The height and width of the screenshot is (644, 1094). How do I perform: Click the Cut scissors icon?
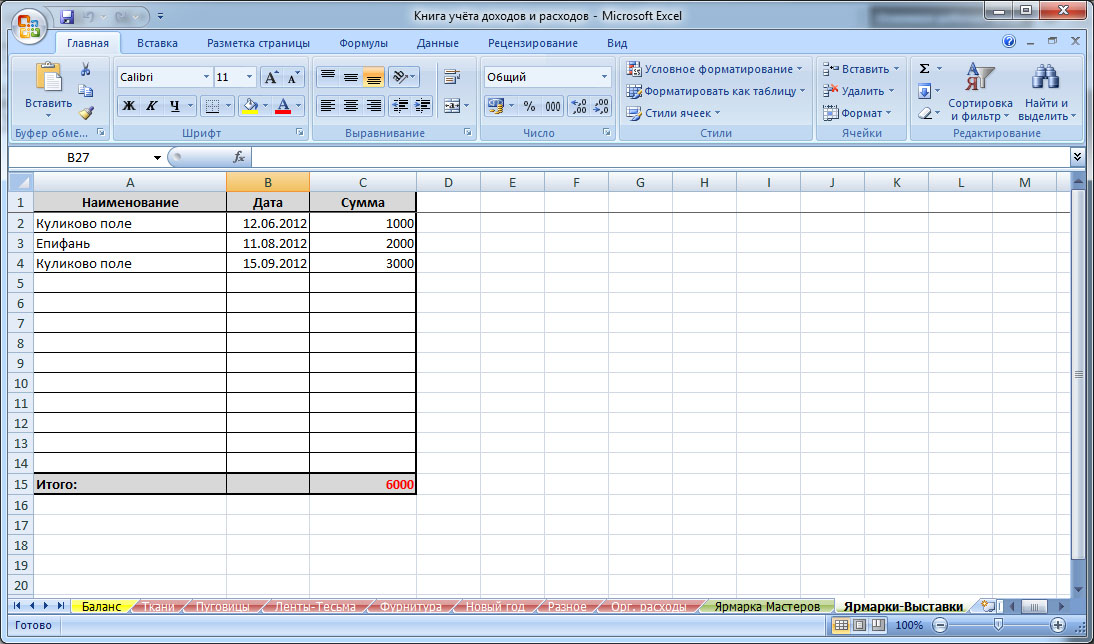coord(86,69)
